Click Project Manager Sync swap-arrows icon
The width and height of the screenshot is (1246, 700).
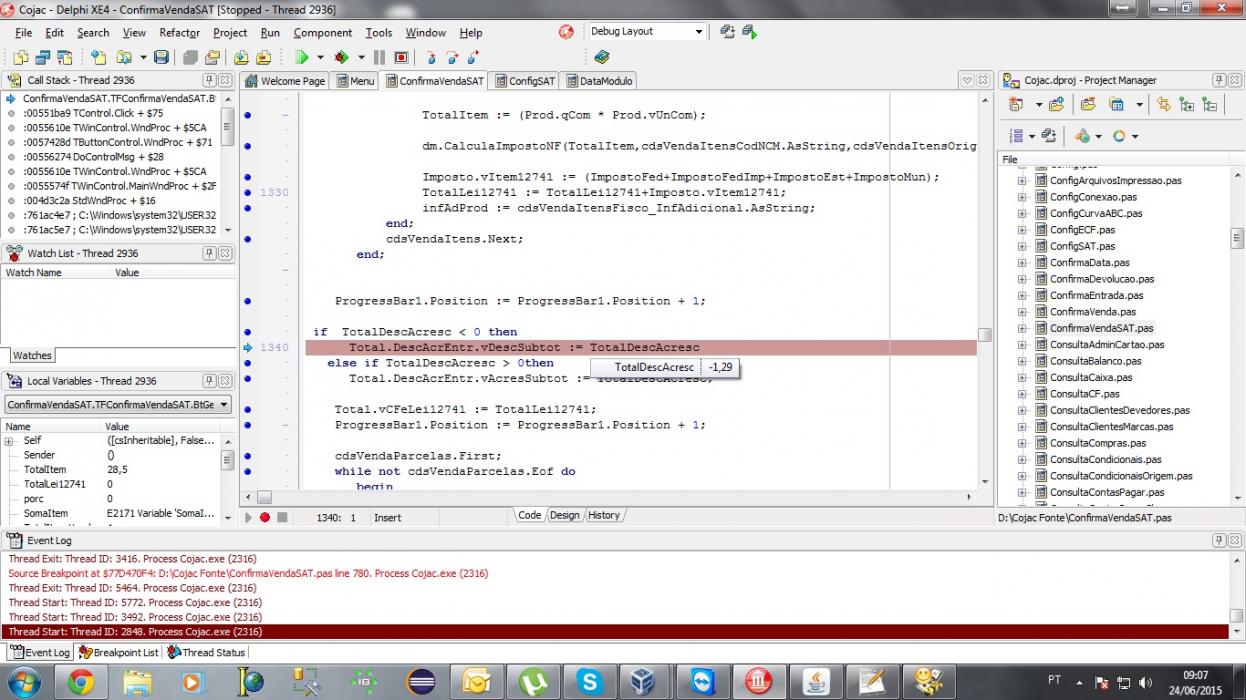pos(1163,104)
